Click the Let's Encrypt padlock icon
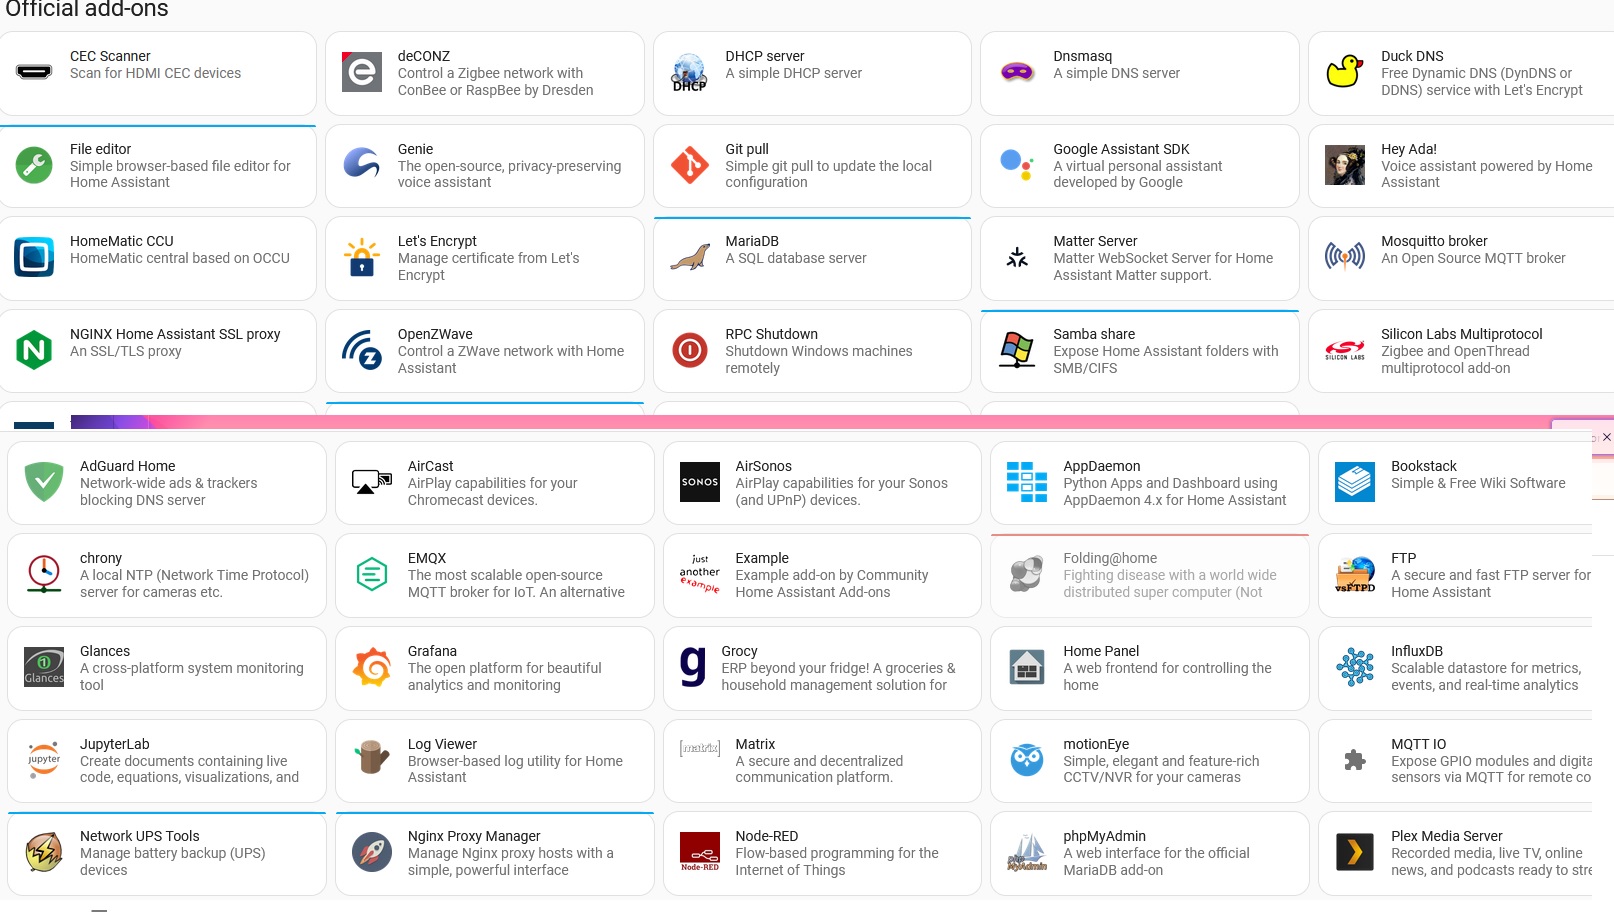This screenshot has height=912, width=1614. coord(362,258)
